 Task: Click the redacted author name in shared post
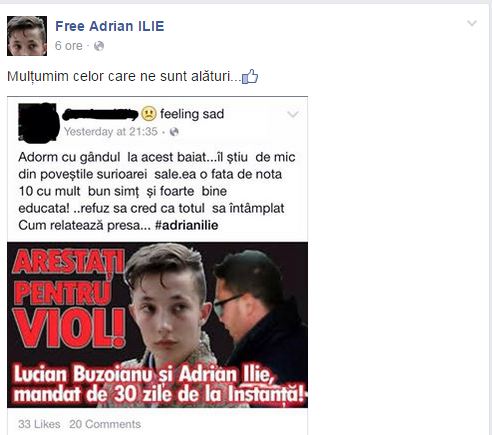(100, 114)
